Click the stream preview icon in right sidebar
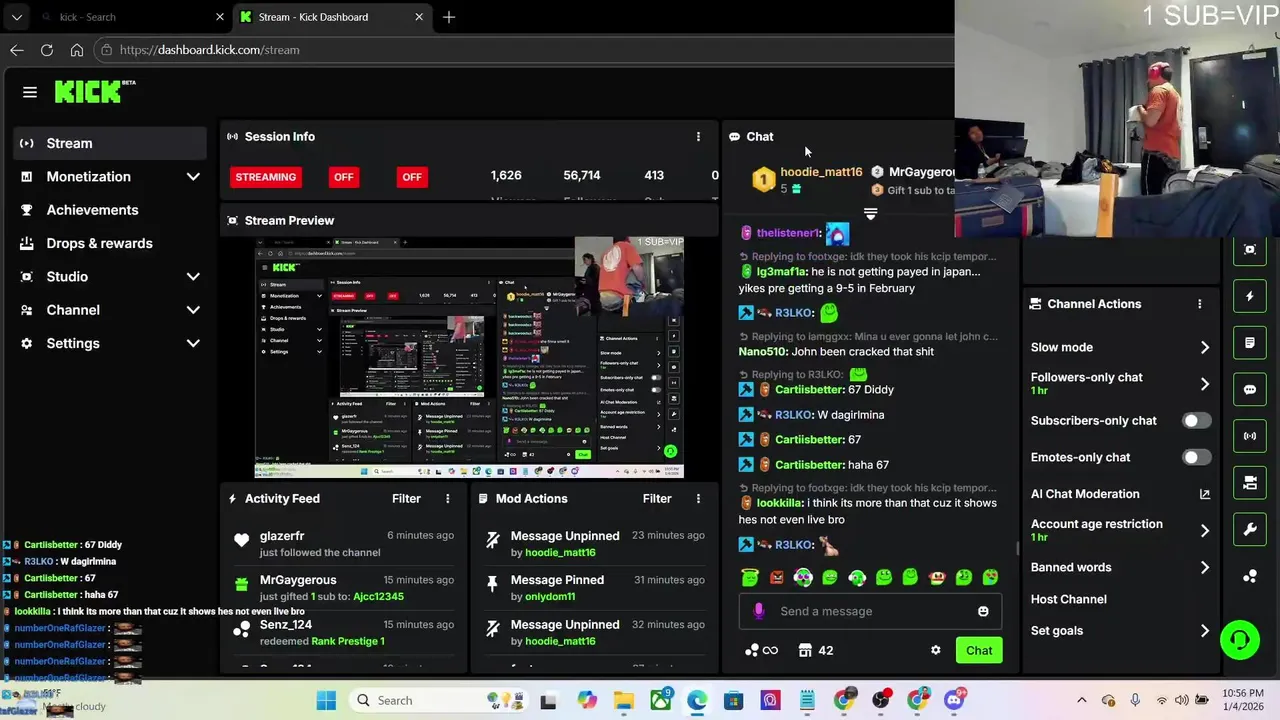Image resolution: width=1280 pixels, height=720 pixels. [x=1250, y=250]
